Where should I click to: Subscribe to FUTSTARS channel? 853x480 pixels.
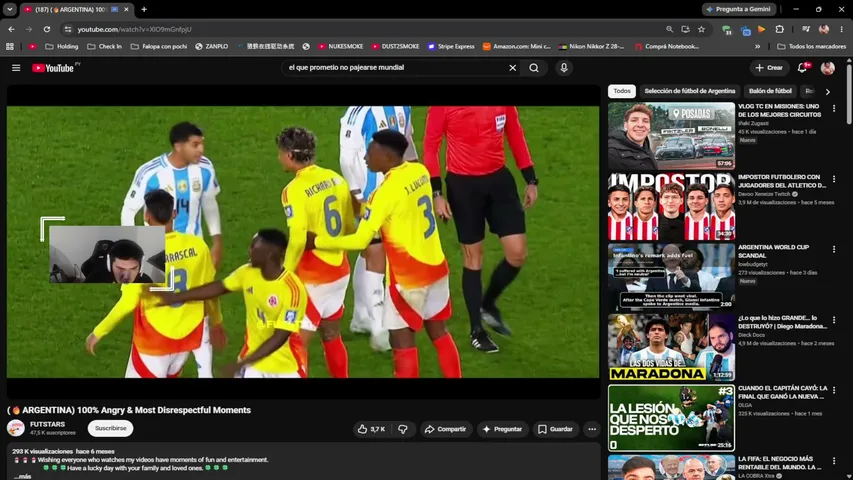[x=110, y=428]
